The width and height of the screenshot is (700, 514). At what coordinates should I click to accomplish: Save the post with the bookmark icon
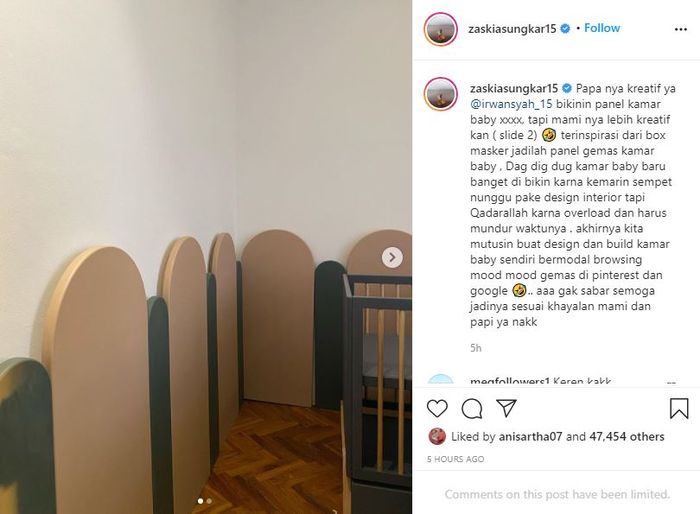[679, 408]
